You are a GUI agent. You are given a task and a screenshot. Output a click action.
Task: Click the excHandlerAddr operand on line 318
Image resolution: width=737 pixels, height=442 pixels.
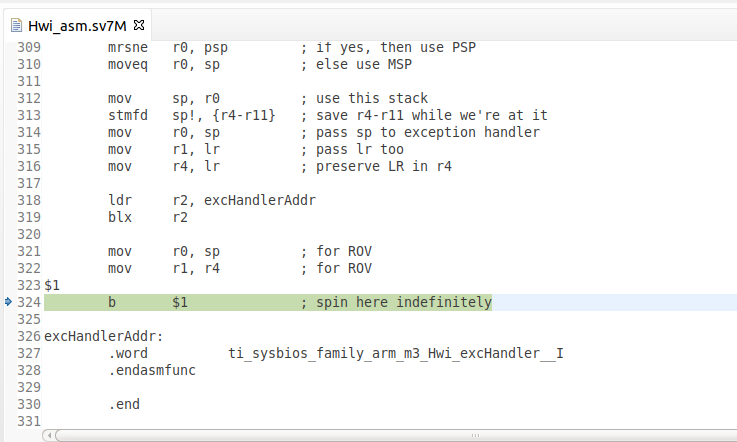coord(260,199)
